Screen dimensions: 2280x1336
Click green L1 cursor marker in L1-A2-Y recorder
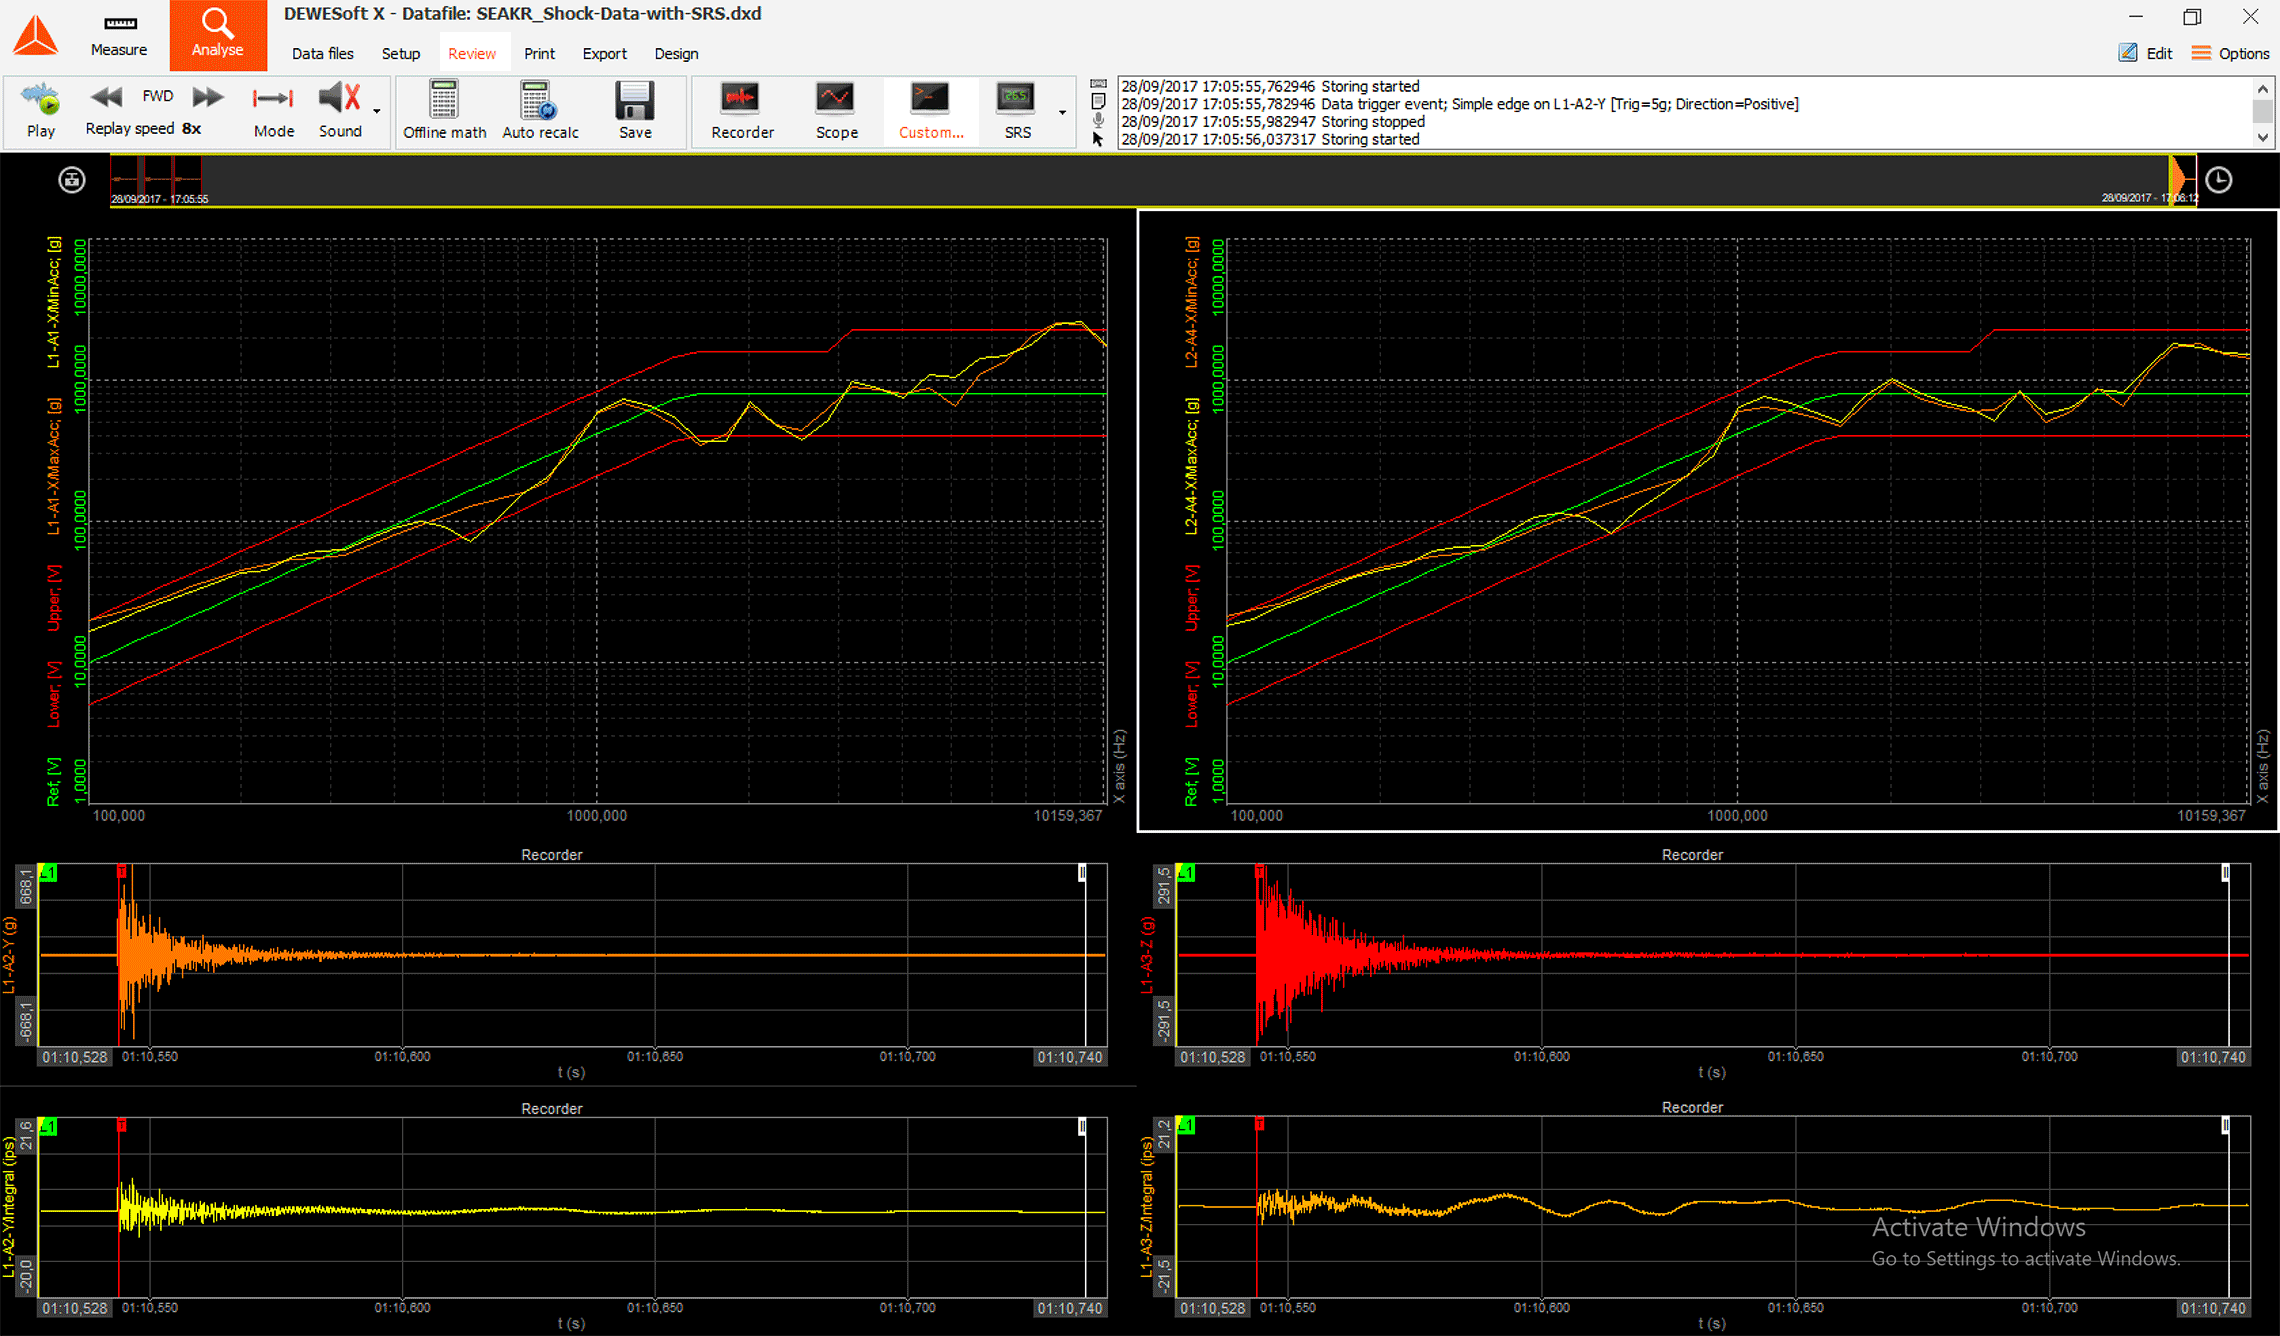tap(48, 873)
